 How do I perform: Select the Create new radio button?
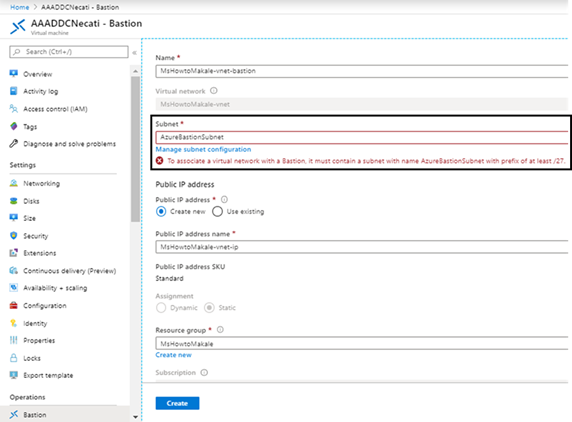tap(161, 212)
